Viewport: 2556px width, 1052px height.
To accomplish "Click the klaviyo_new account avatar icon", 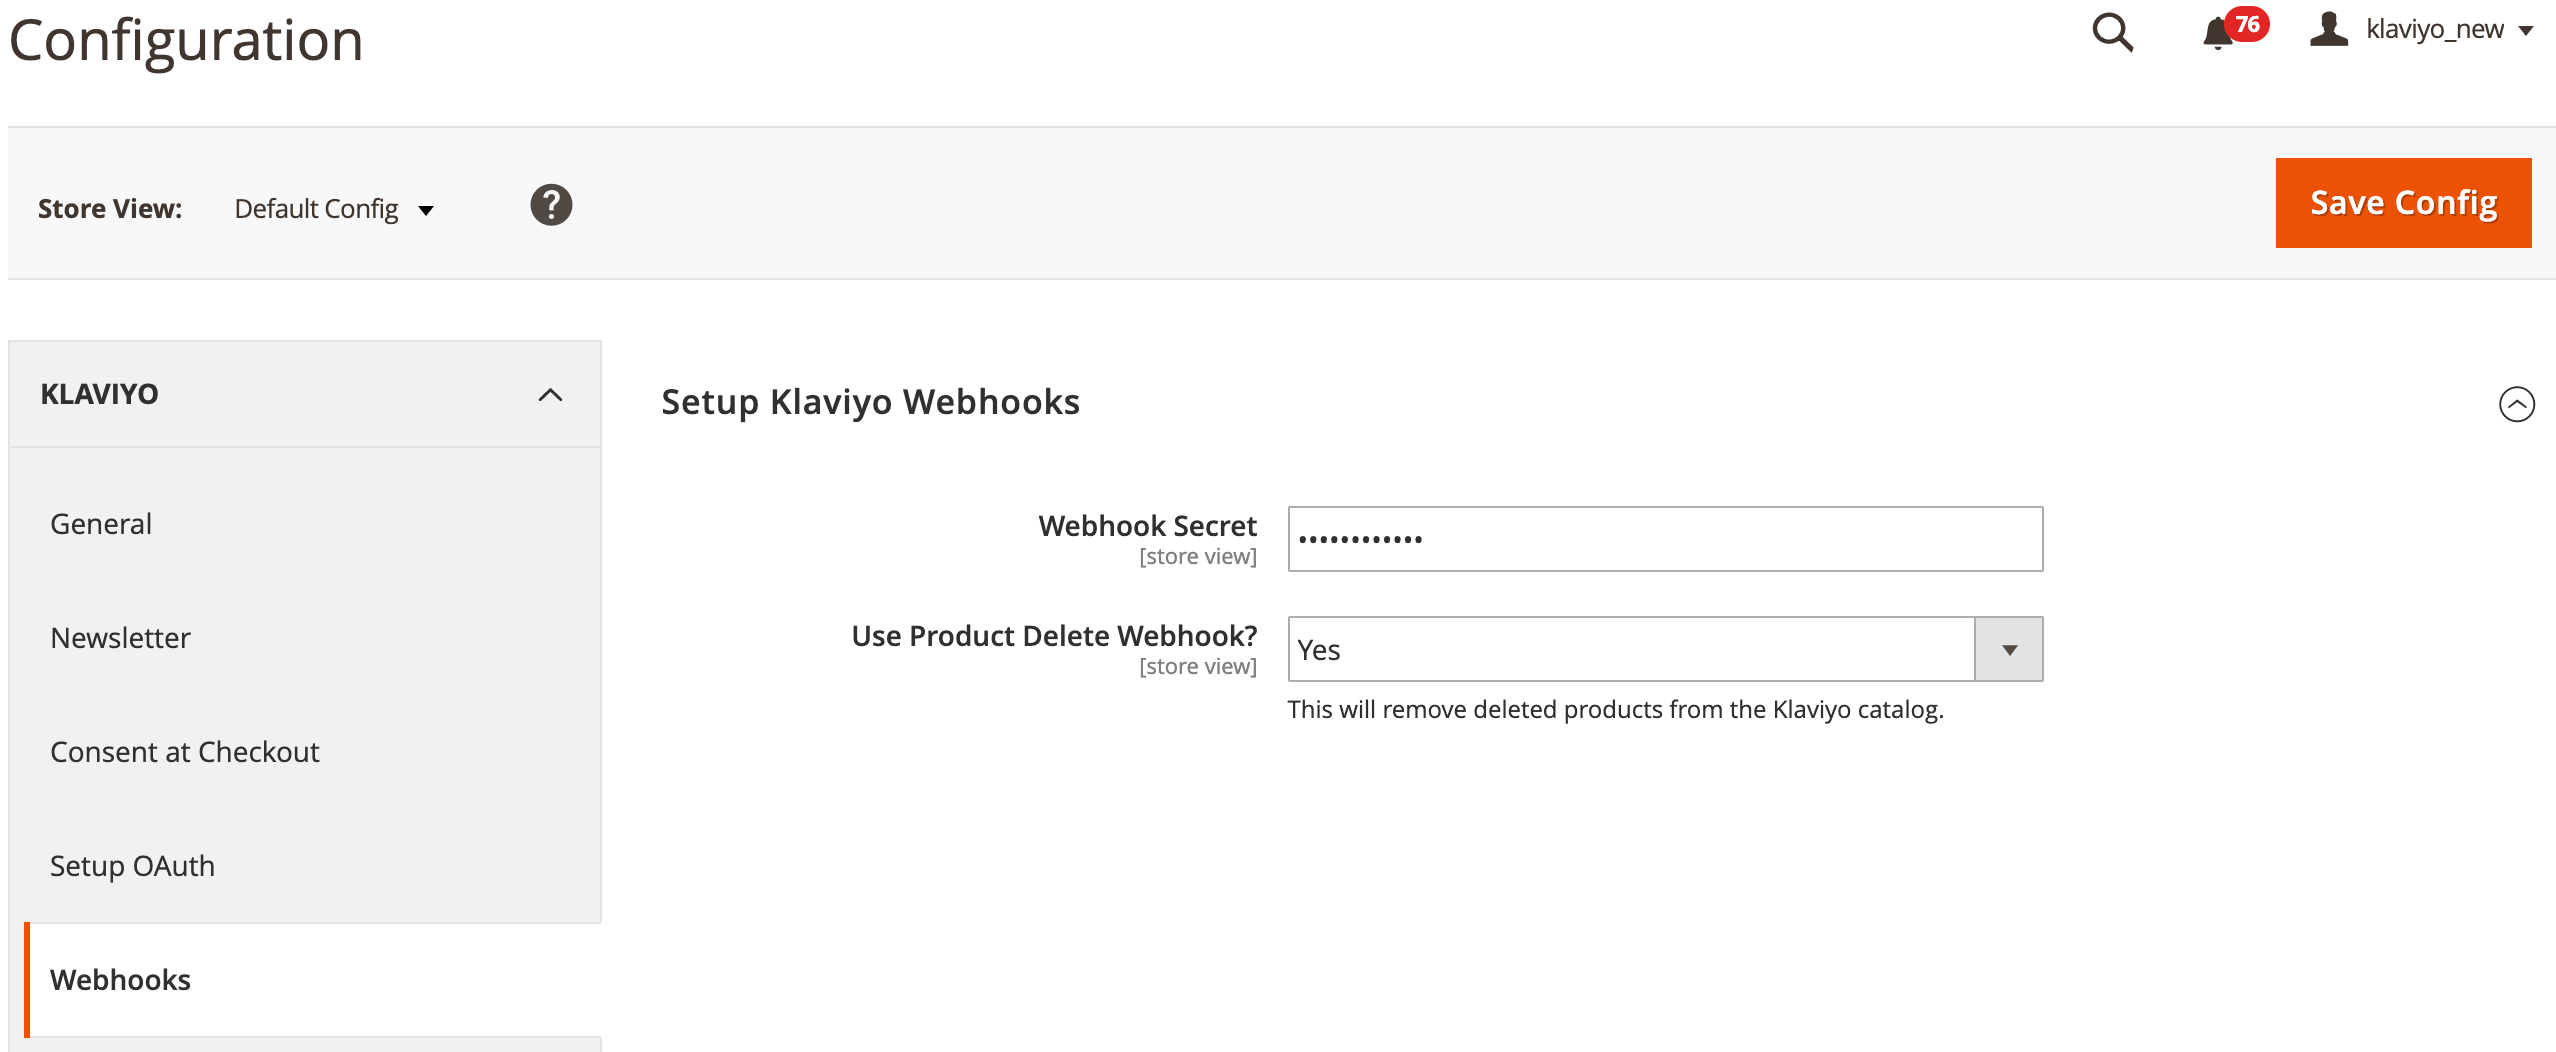I will click(x=2330, y=30).
